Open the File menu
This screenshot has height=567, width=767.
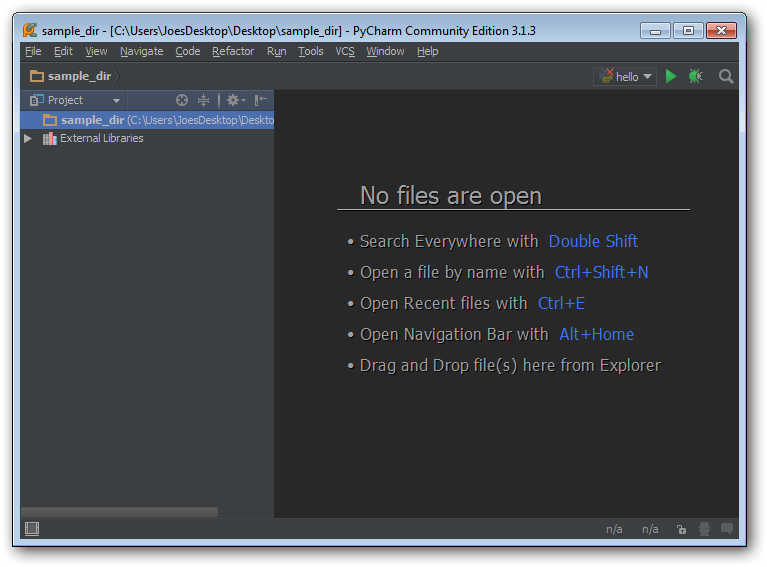[33, 51]
